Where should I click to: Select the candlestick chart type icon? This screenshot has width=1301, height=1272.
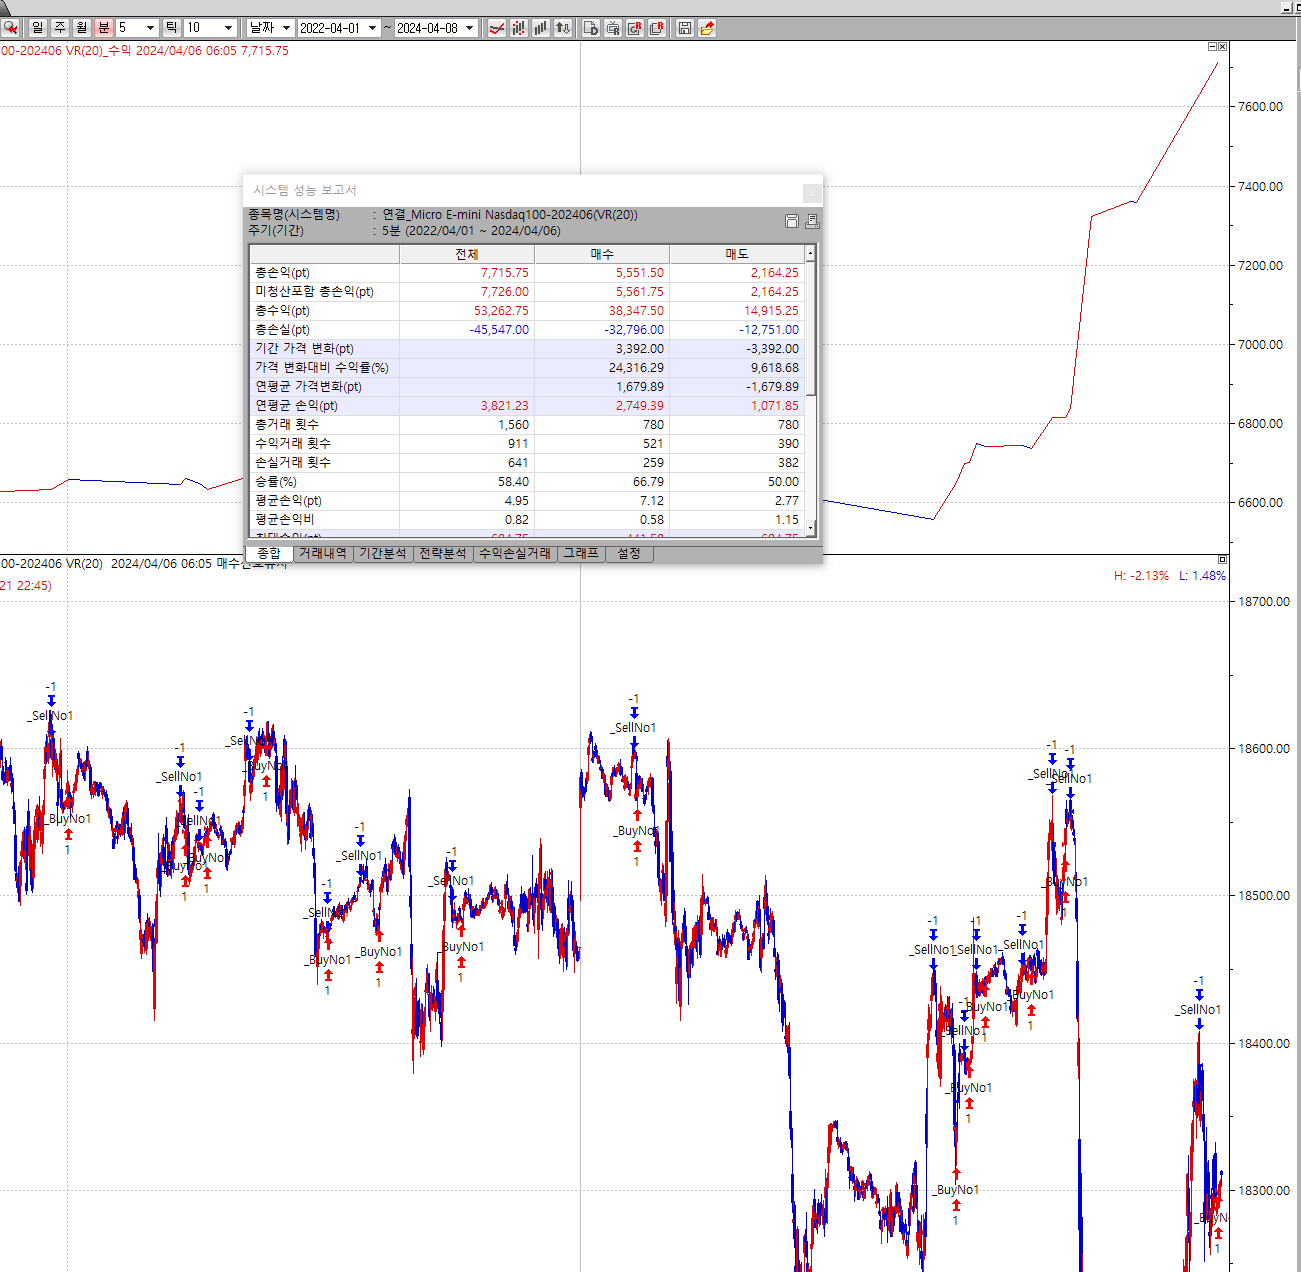coord(519,28)
